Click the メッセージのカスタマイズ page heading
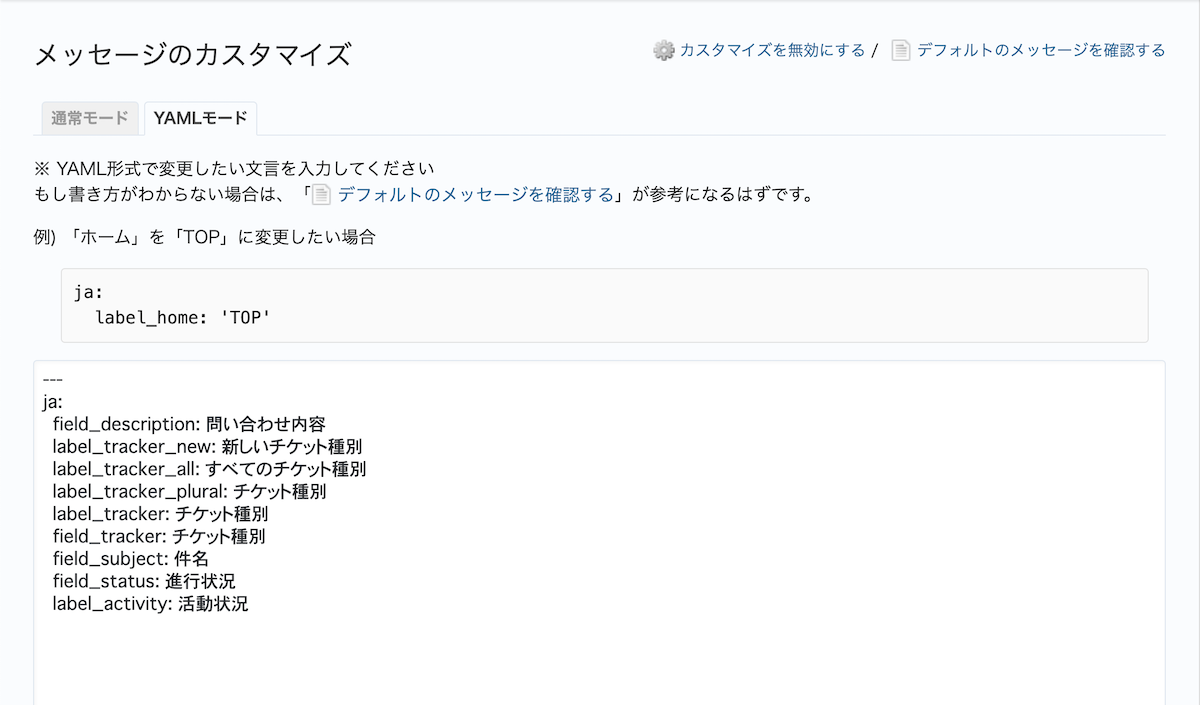This screenshot has height=705, width=1200. pos(193,54)
